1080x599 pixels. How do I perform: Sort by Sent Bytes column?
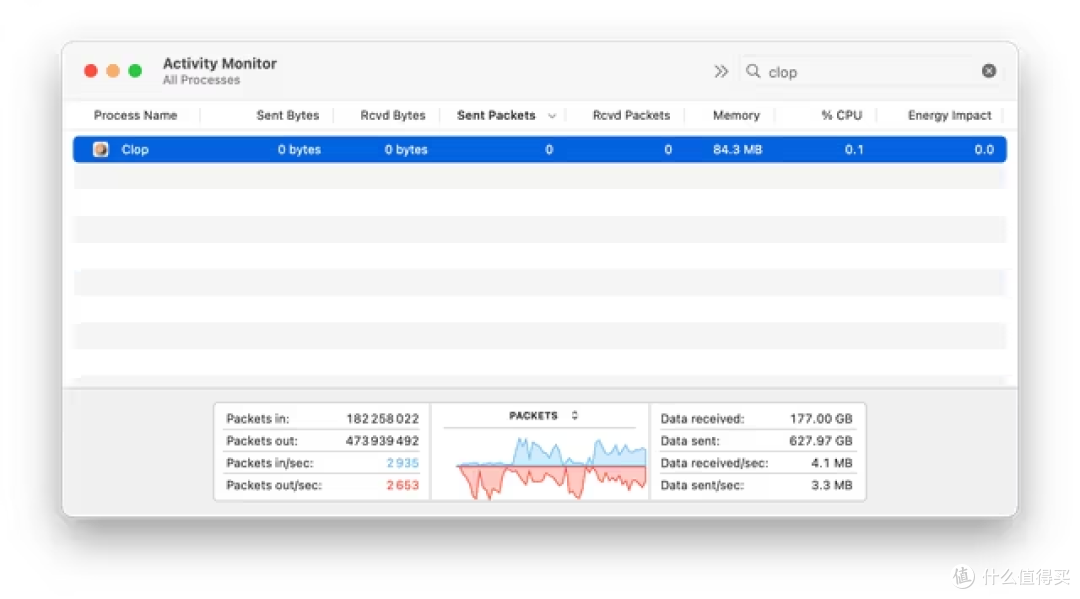(x=288, y=116)
